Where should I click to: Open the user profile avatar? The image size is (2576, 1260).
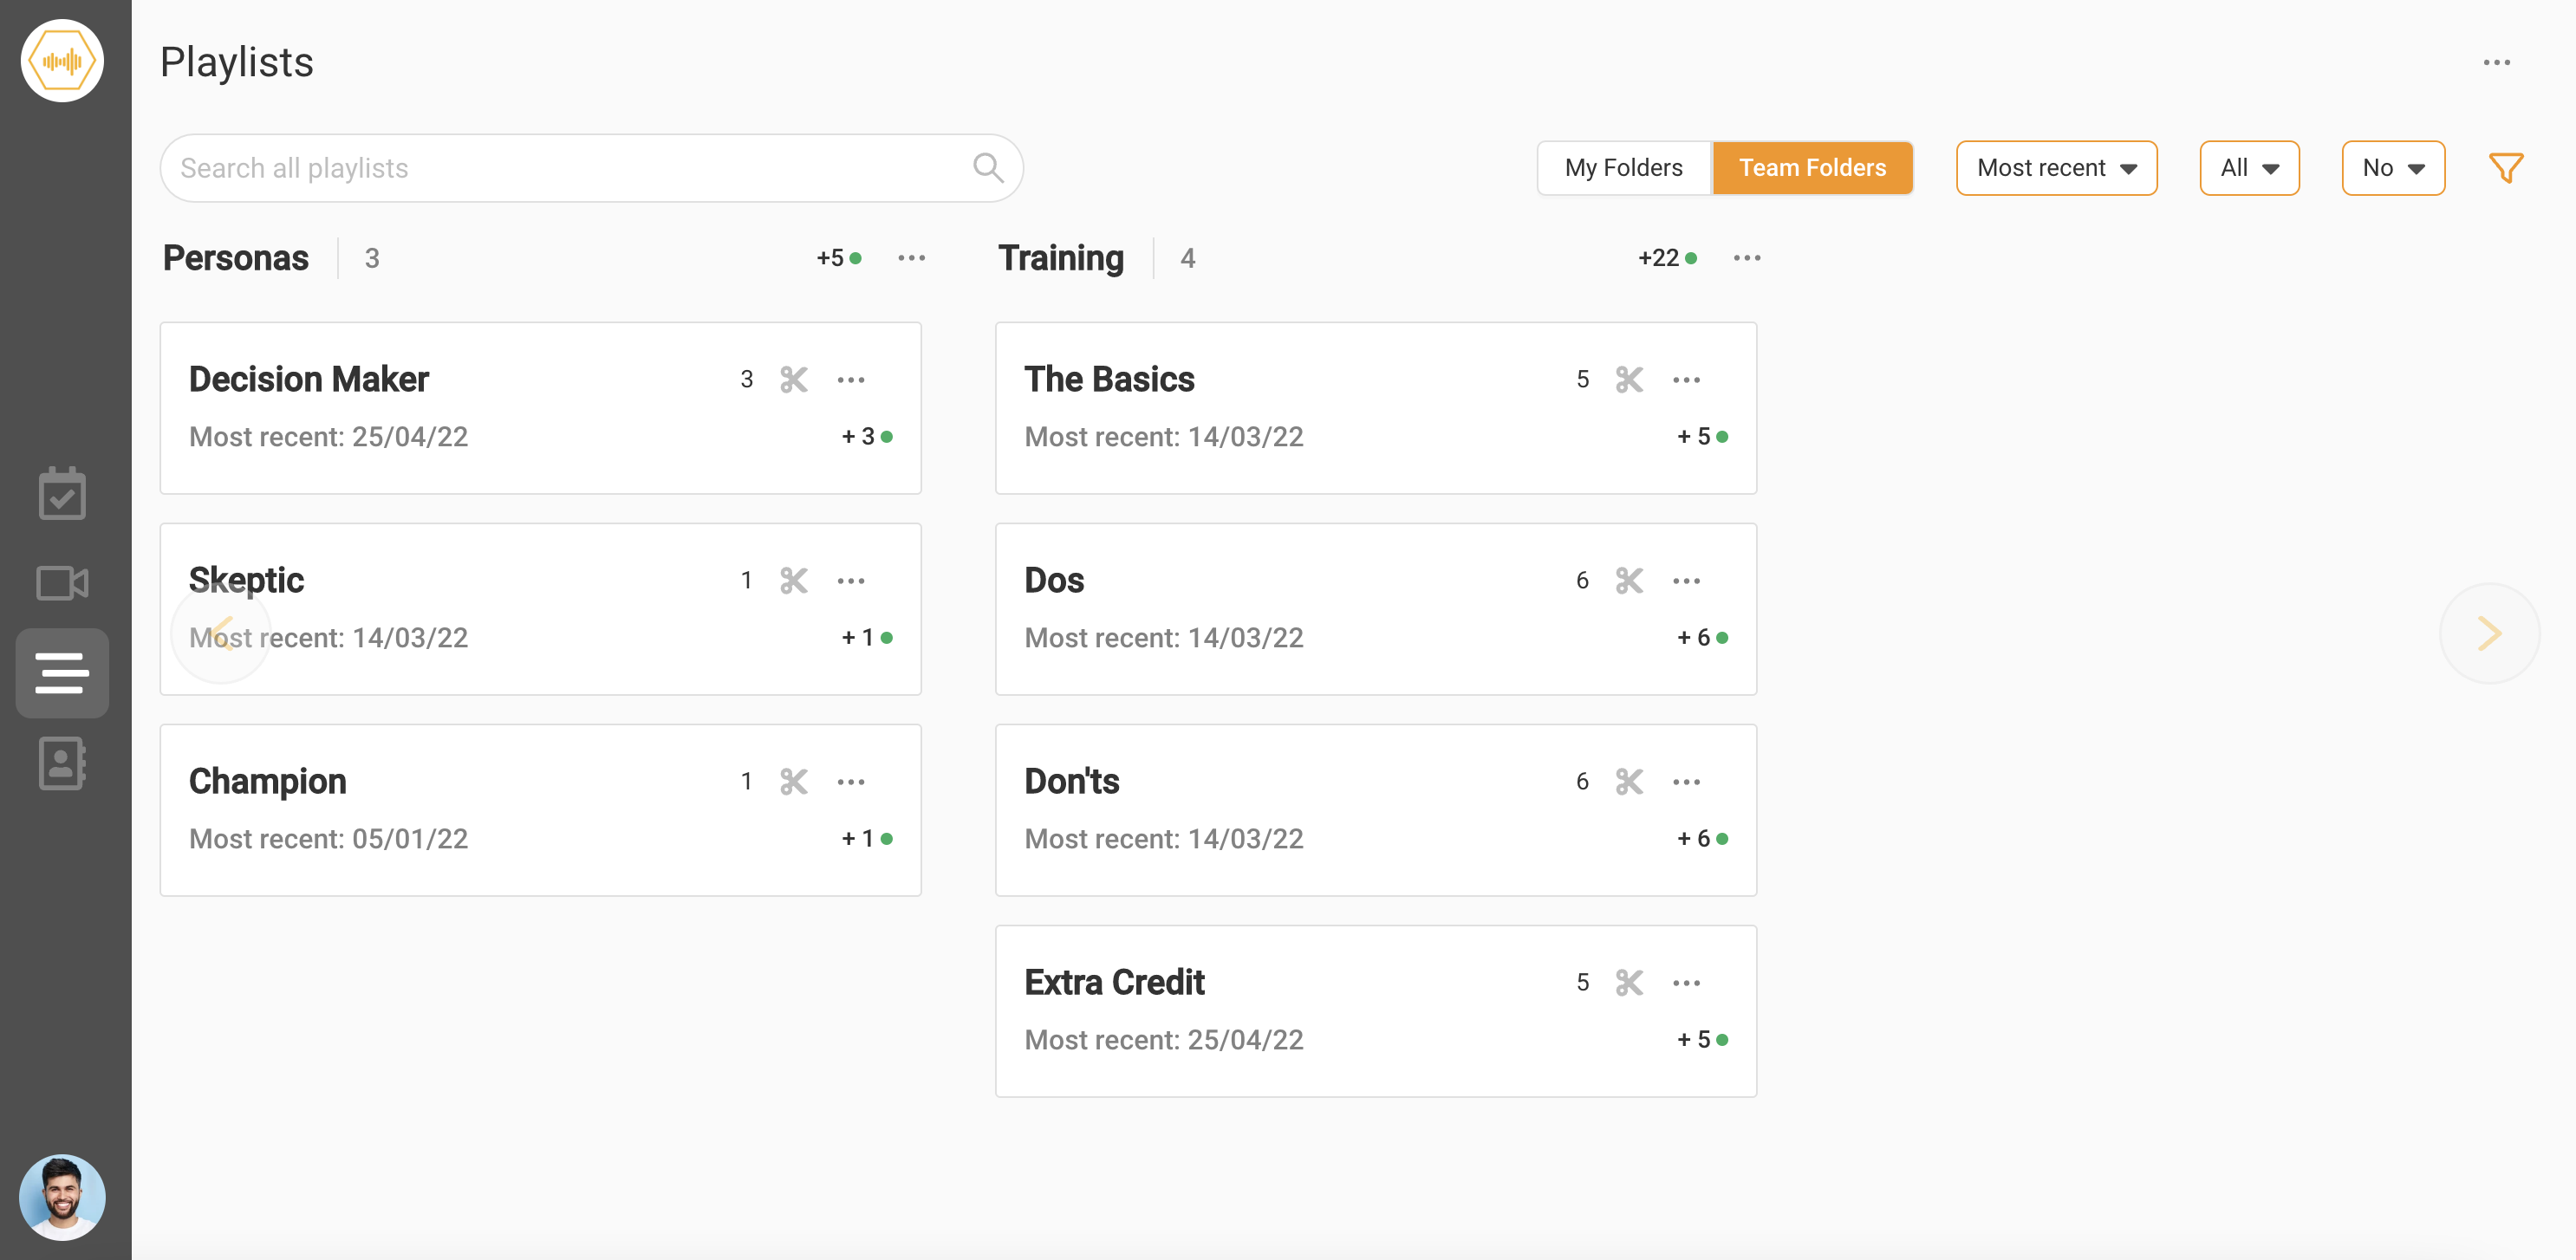tap(62, 1197)
